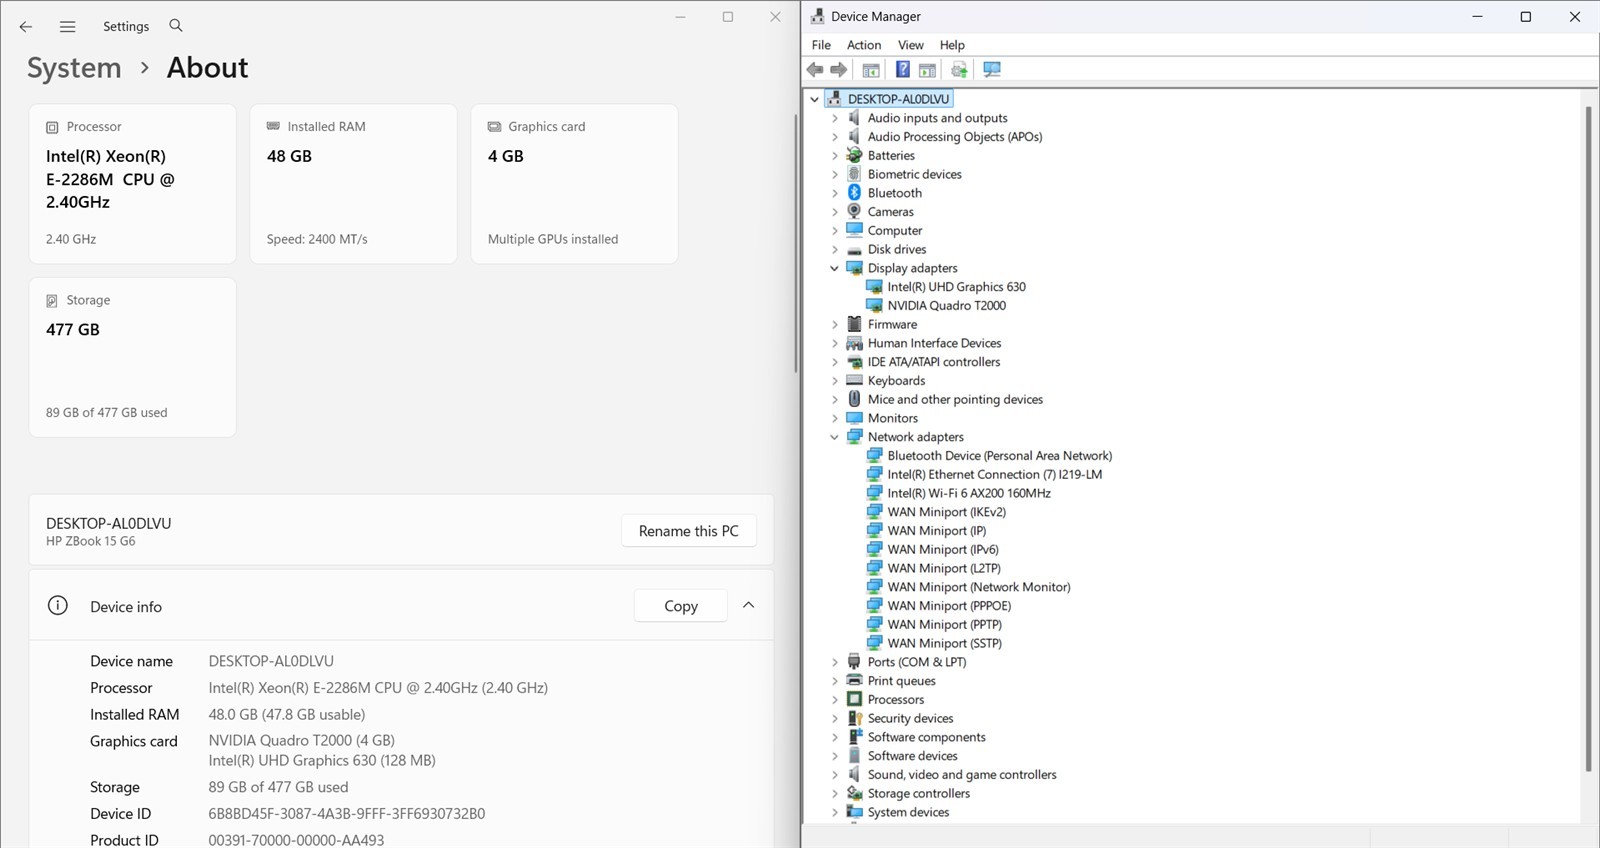
Task: Click the Bluetooth device category icon
Action: coord(854,193)
